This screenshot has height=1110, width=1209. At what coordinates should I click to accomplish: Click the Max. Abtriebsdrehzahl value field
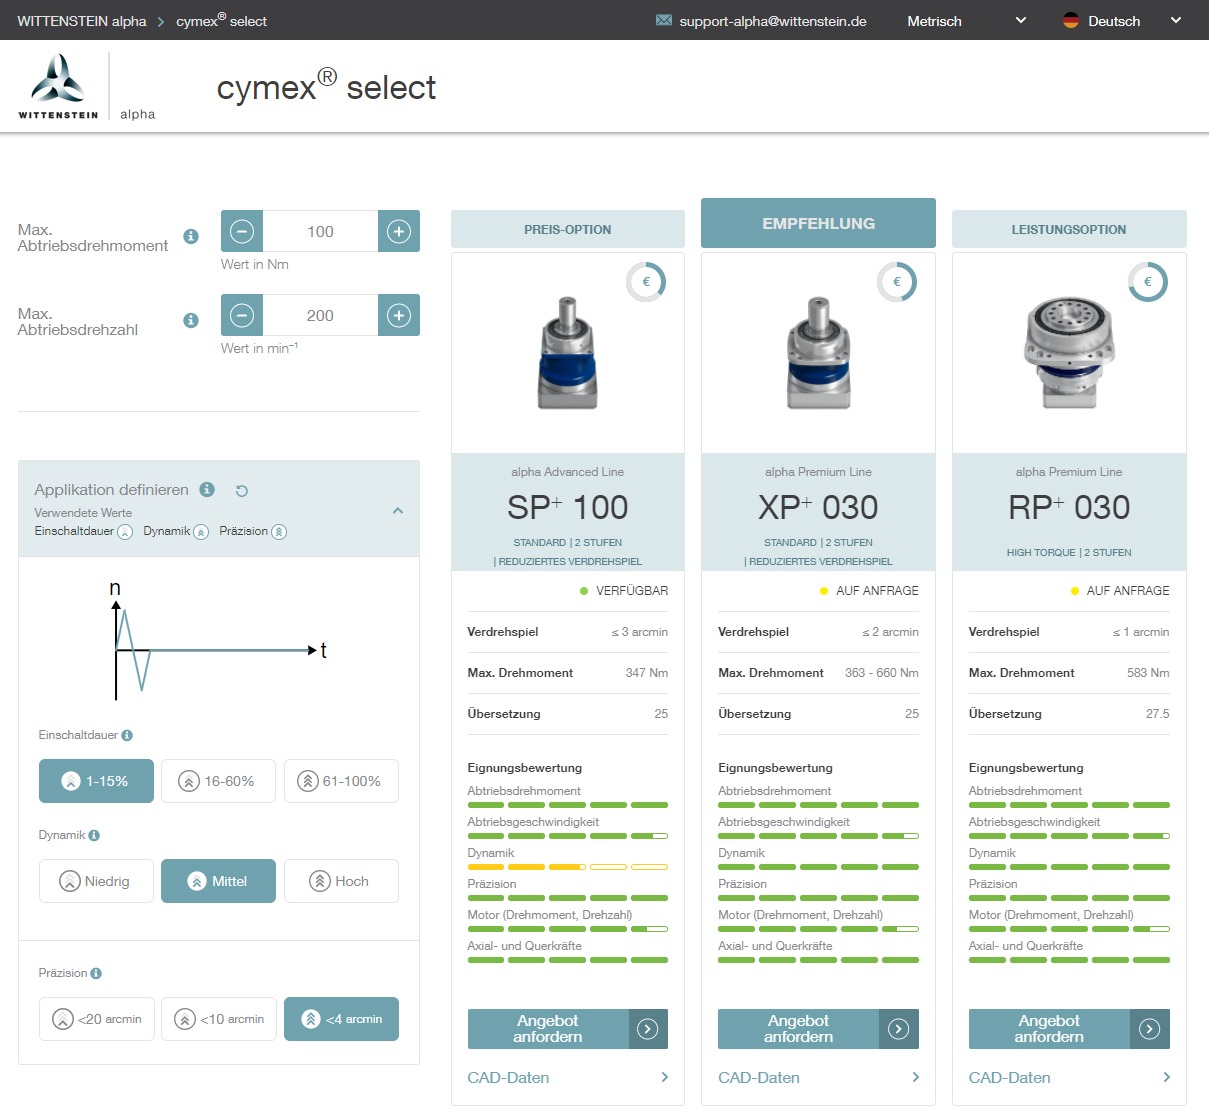click(320, 316)
